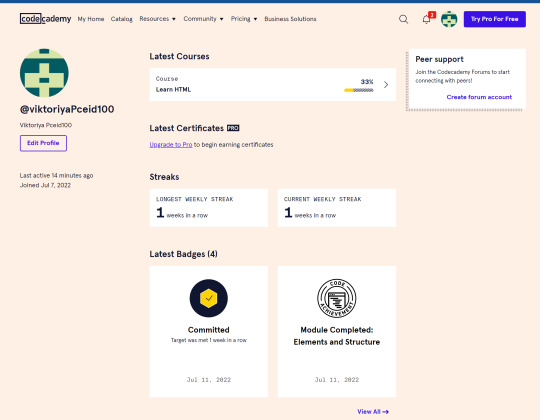
Task: Click View All badges link
Action: [x=373, y=411]
